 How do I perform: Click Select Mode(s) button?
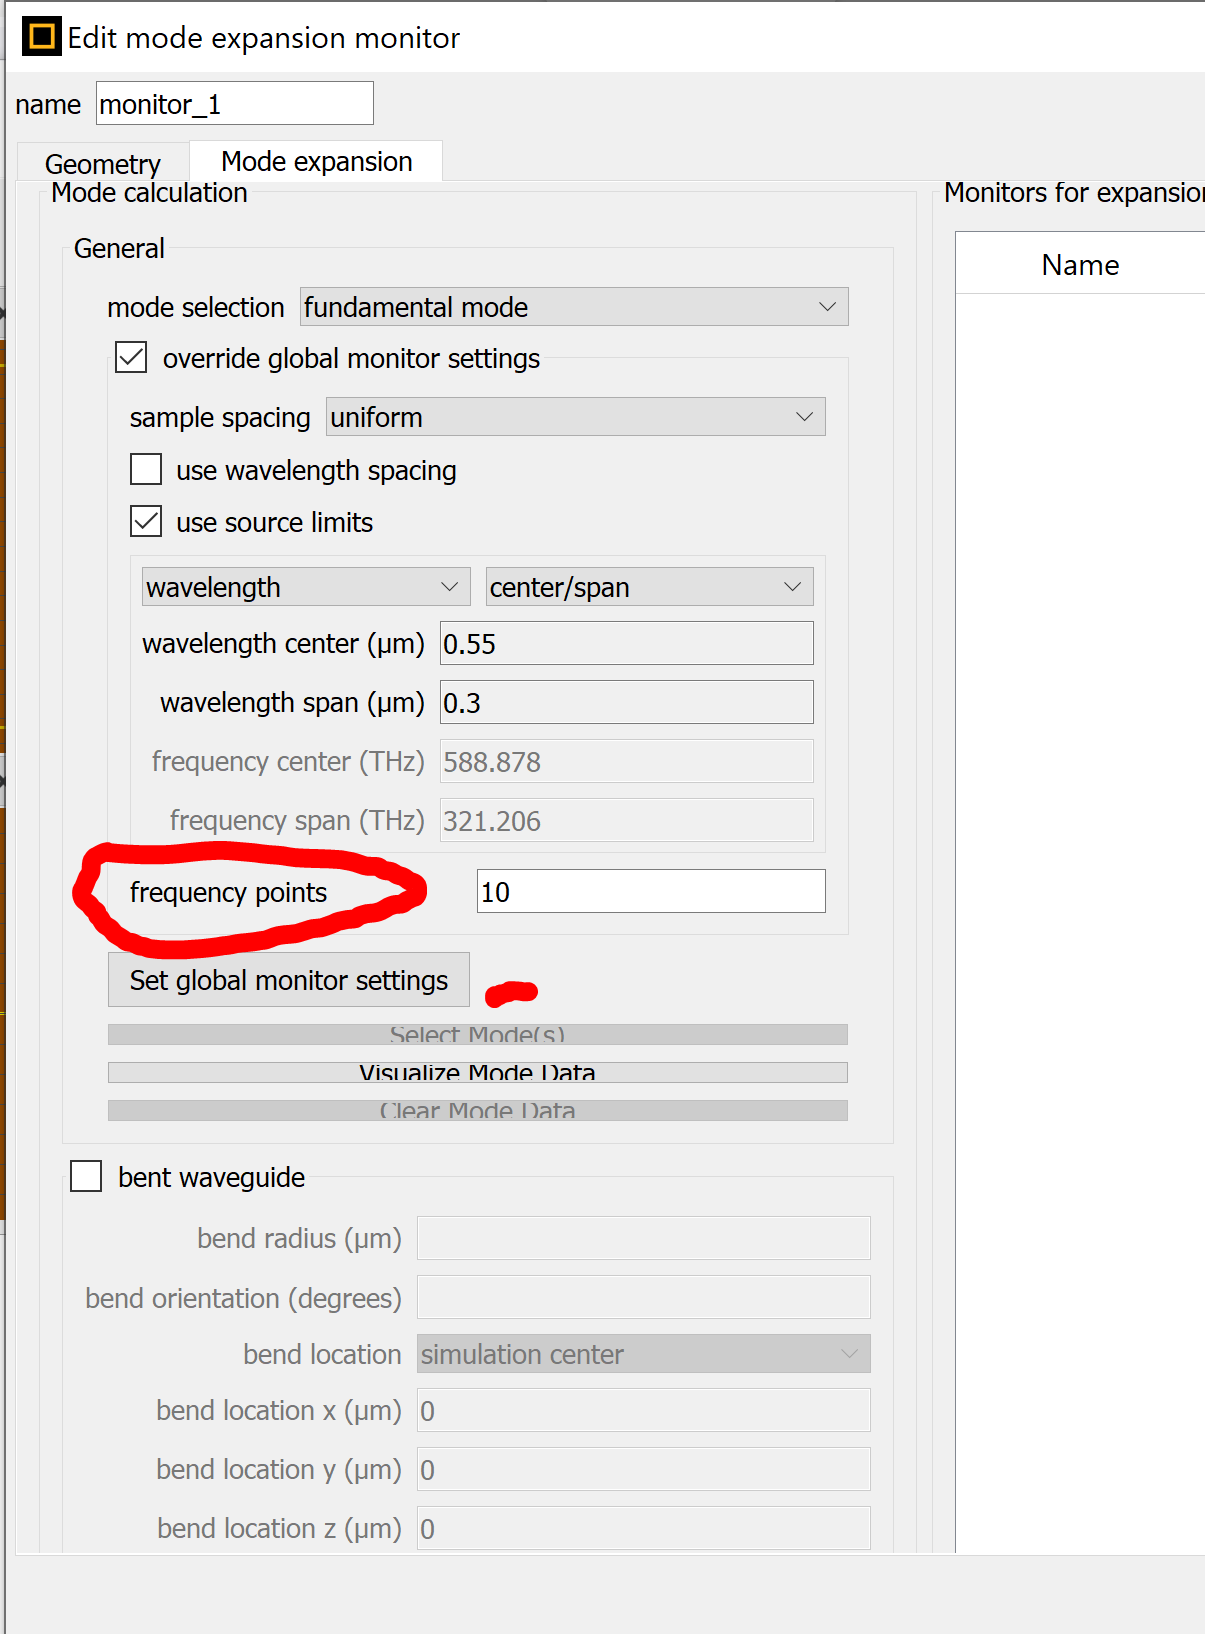coord(478,1034)
